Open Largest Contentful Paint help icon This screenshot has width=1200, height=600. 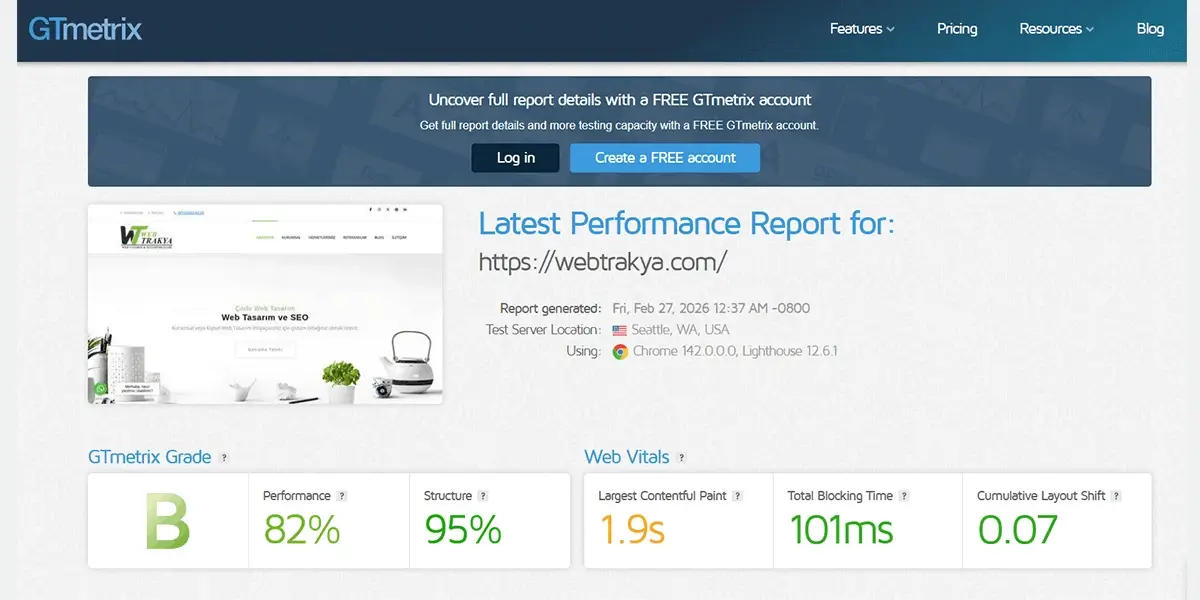click(737, 496)
